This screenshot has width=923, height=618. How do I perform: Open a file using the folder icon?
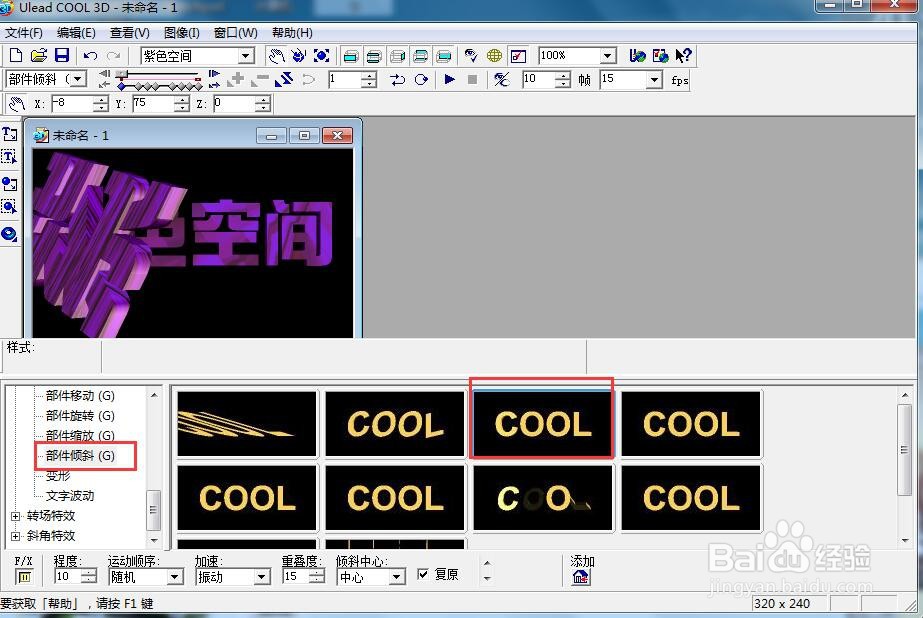(x=39, y=56)
